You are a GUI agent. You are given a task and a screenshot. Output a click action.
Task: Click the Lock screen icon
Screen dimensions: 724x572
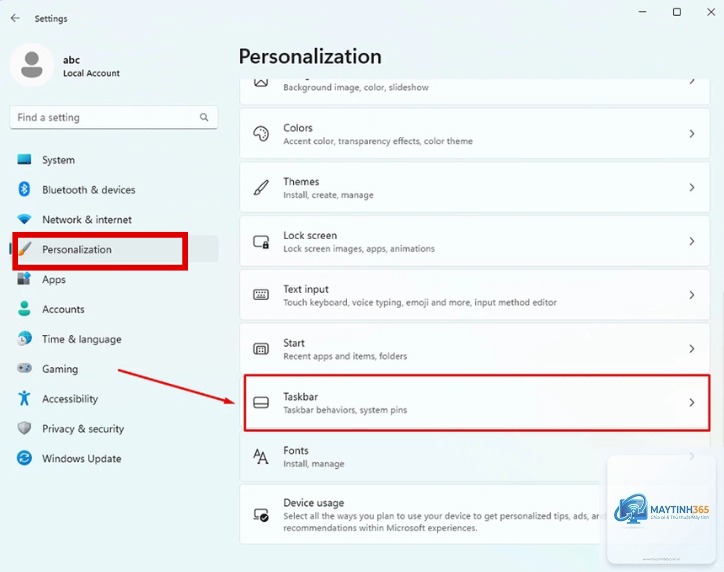pyautogui.click(x=261, y=241)
